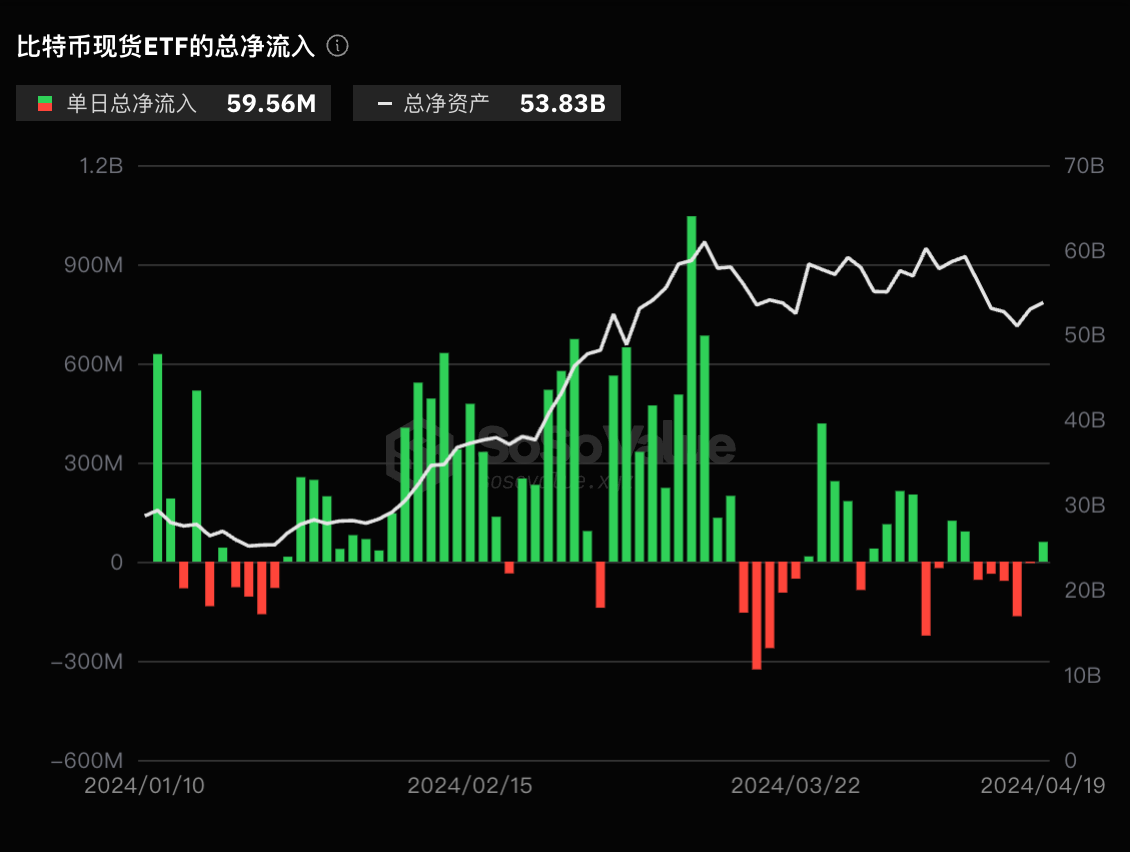This screenshot has height=852, width=1130.
Task: Click the info icon beside the chart title
Action: 338,46
